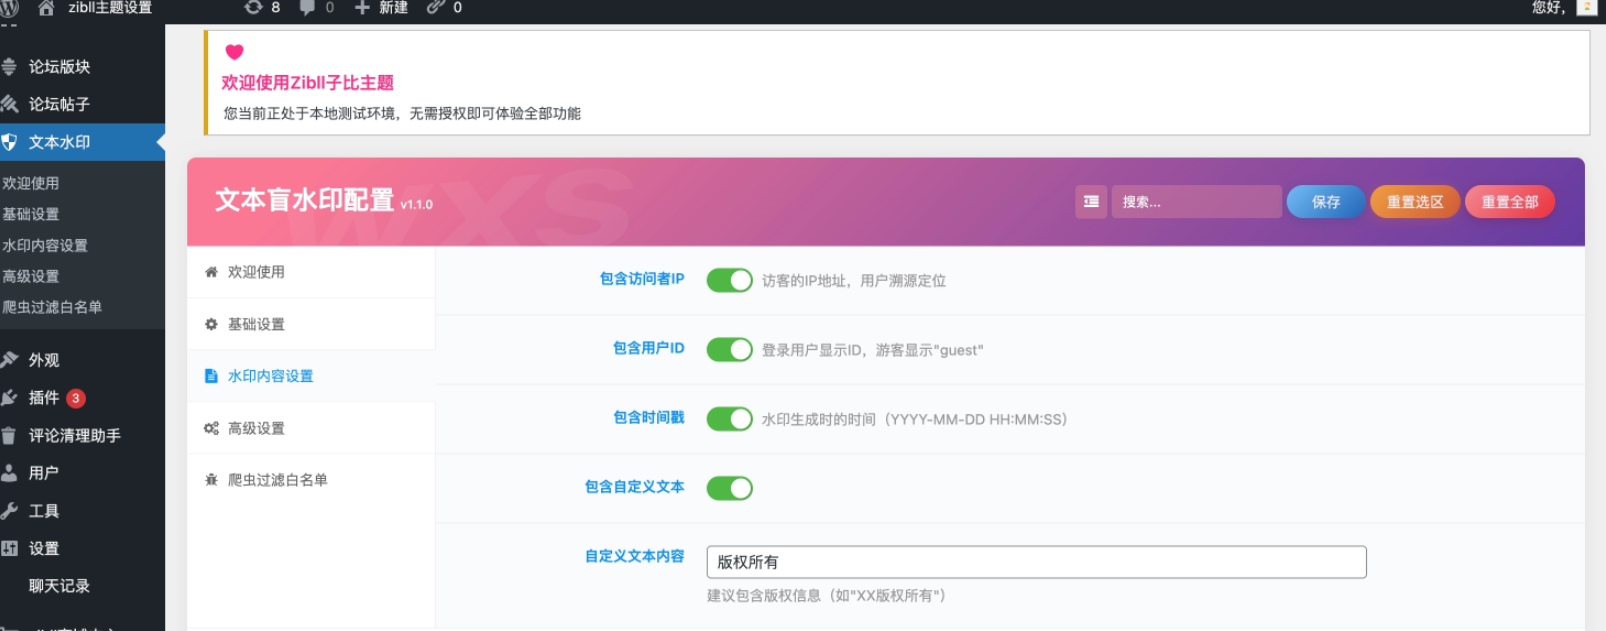This screenshot has width=1606, height=631.
Task: Click the 重置选区 button
Action: pos(1414,202)
